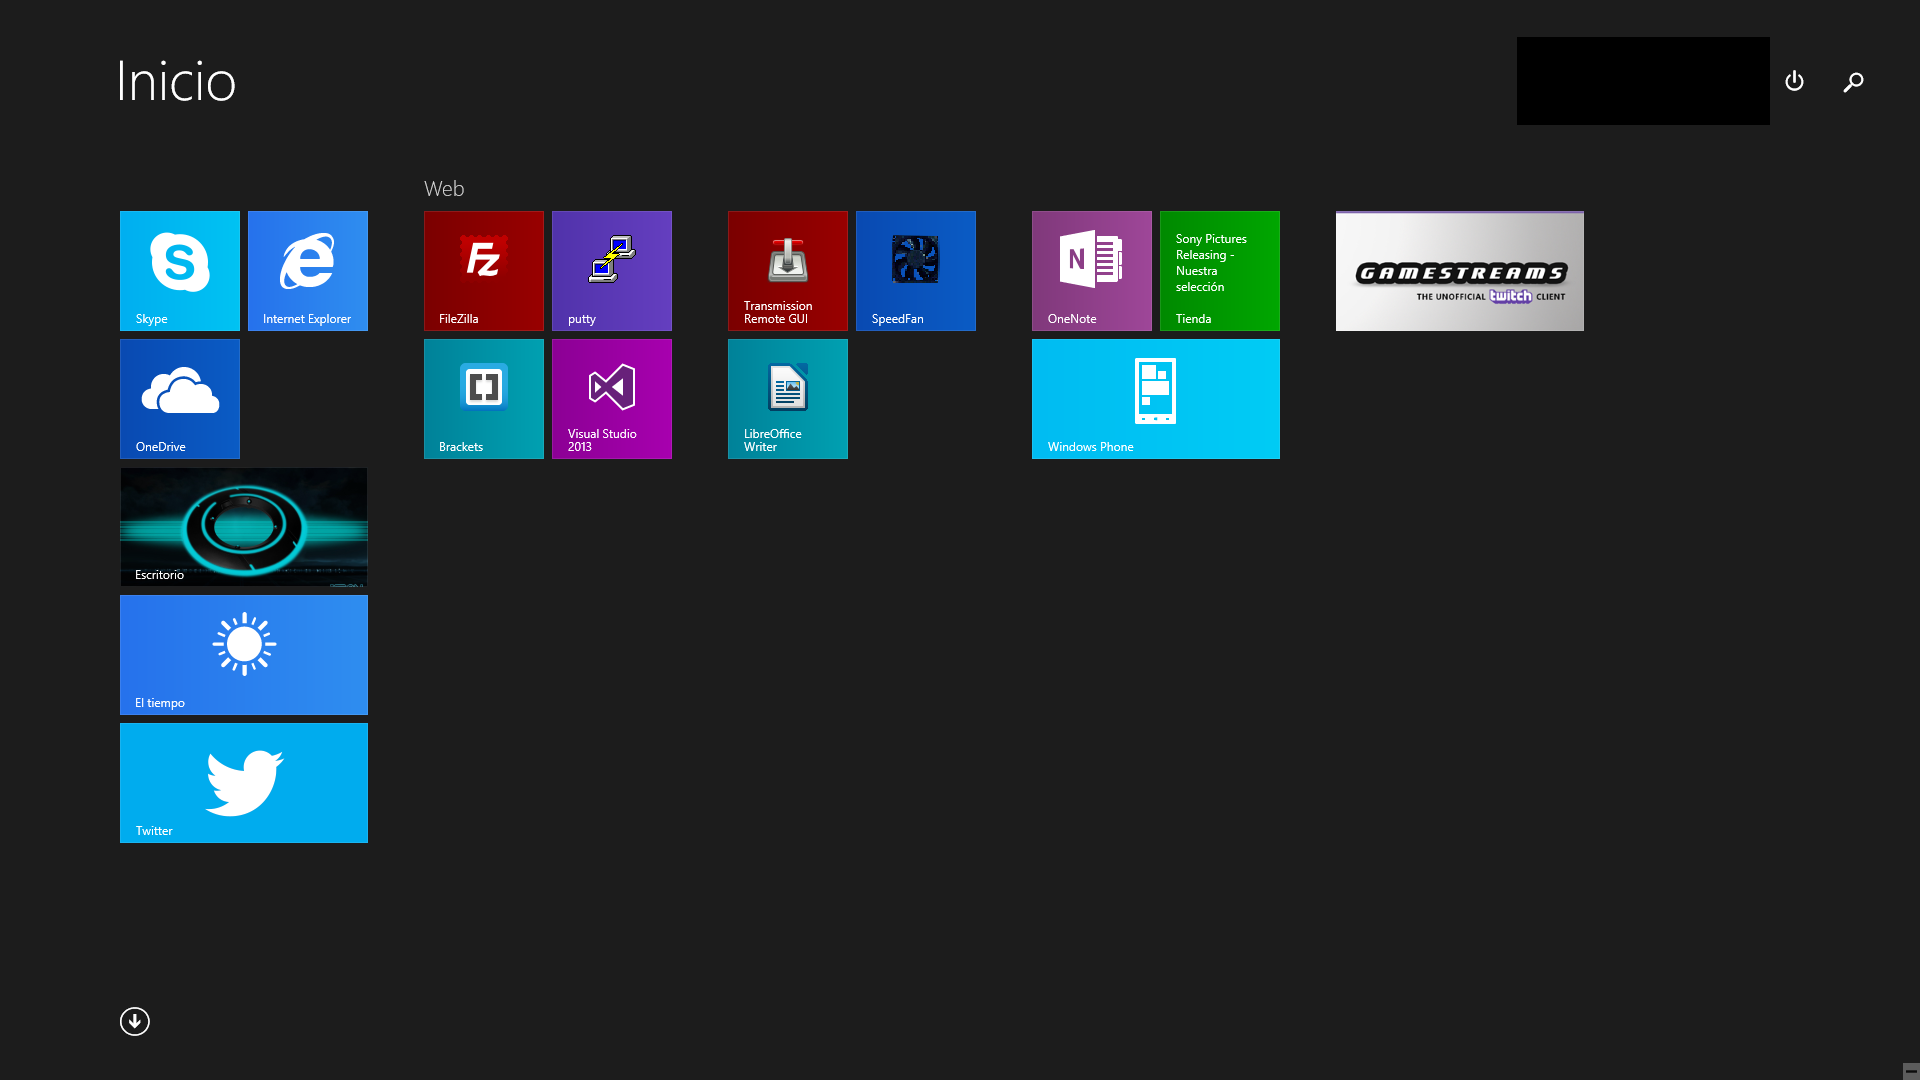Open the Tienda store tile
The image size is (1920, 1080).
1220,271
